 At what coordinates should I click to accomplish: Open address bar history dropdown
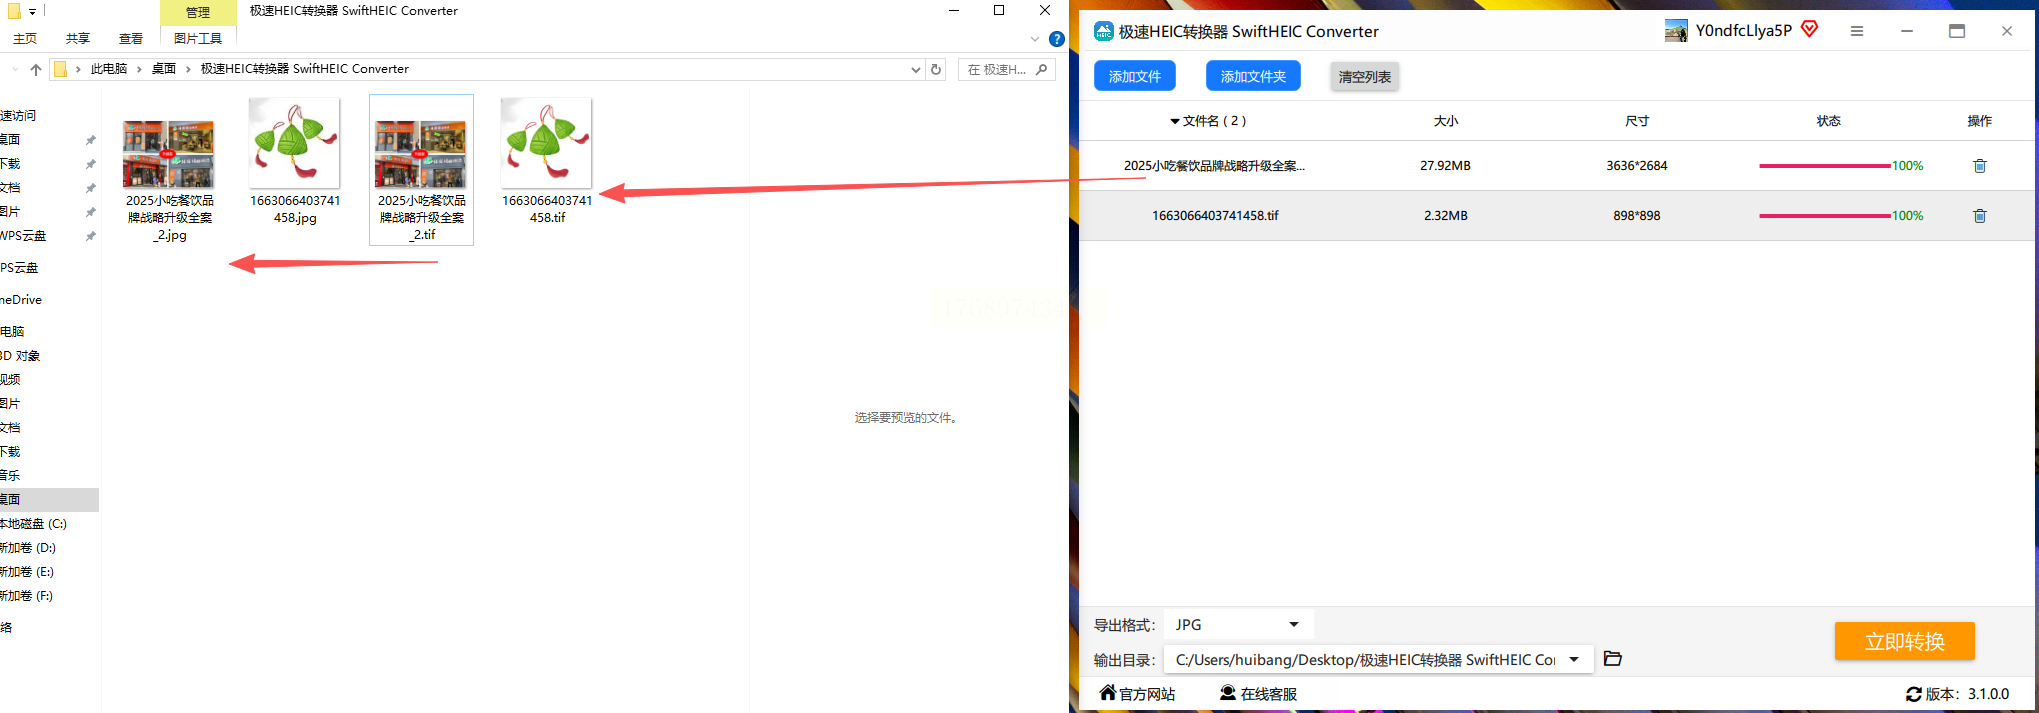pos(915,69)
